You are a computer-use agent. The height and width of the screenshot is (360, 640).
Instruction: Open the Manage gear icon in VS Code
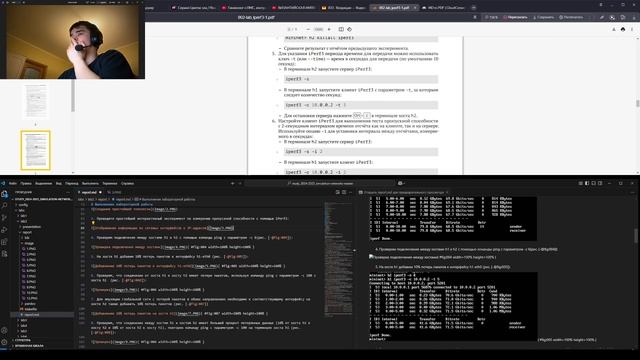coord(4,342)
